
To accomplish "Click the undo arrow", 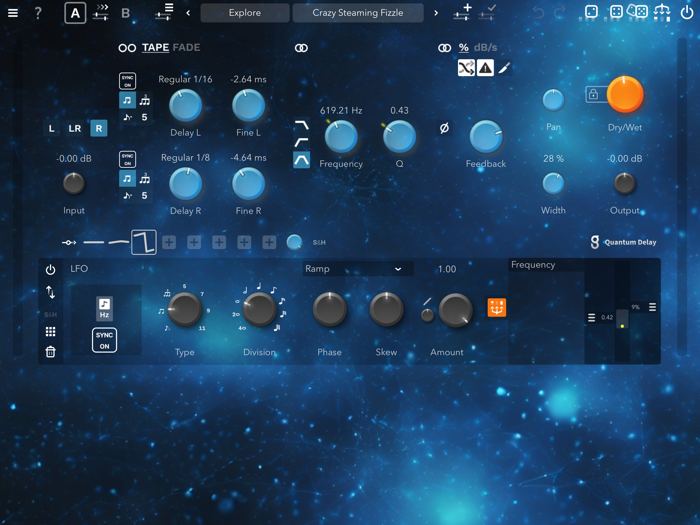I will tap(538, 13).
